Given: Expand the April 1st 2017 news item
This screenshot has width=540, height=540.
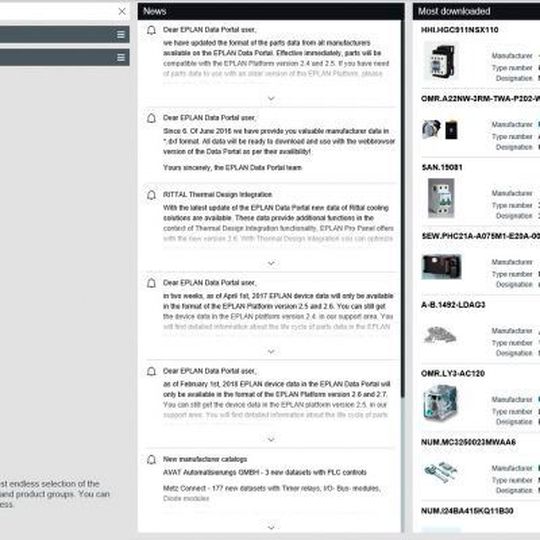Looking at the screenshot, I should (x=271, y=352).
